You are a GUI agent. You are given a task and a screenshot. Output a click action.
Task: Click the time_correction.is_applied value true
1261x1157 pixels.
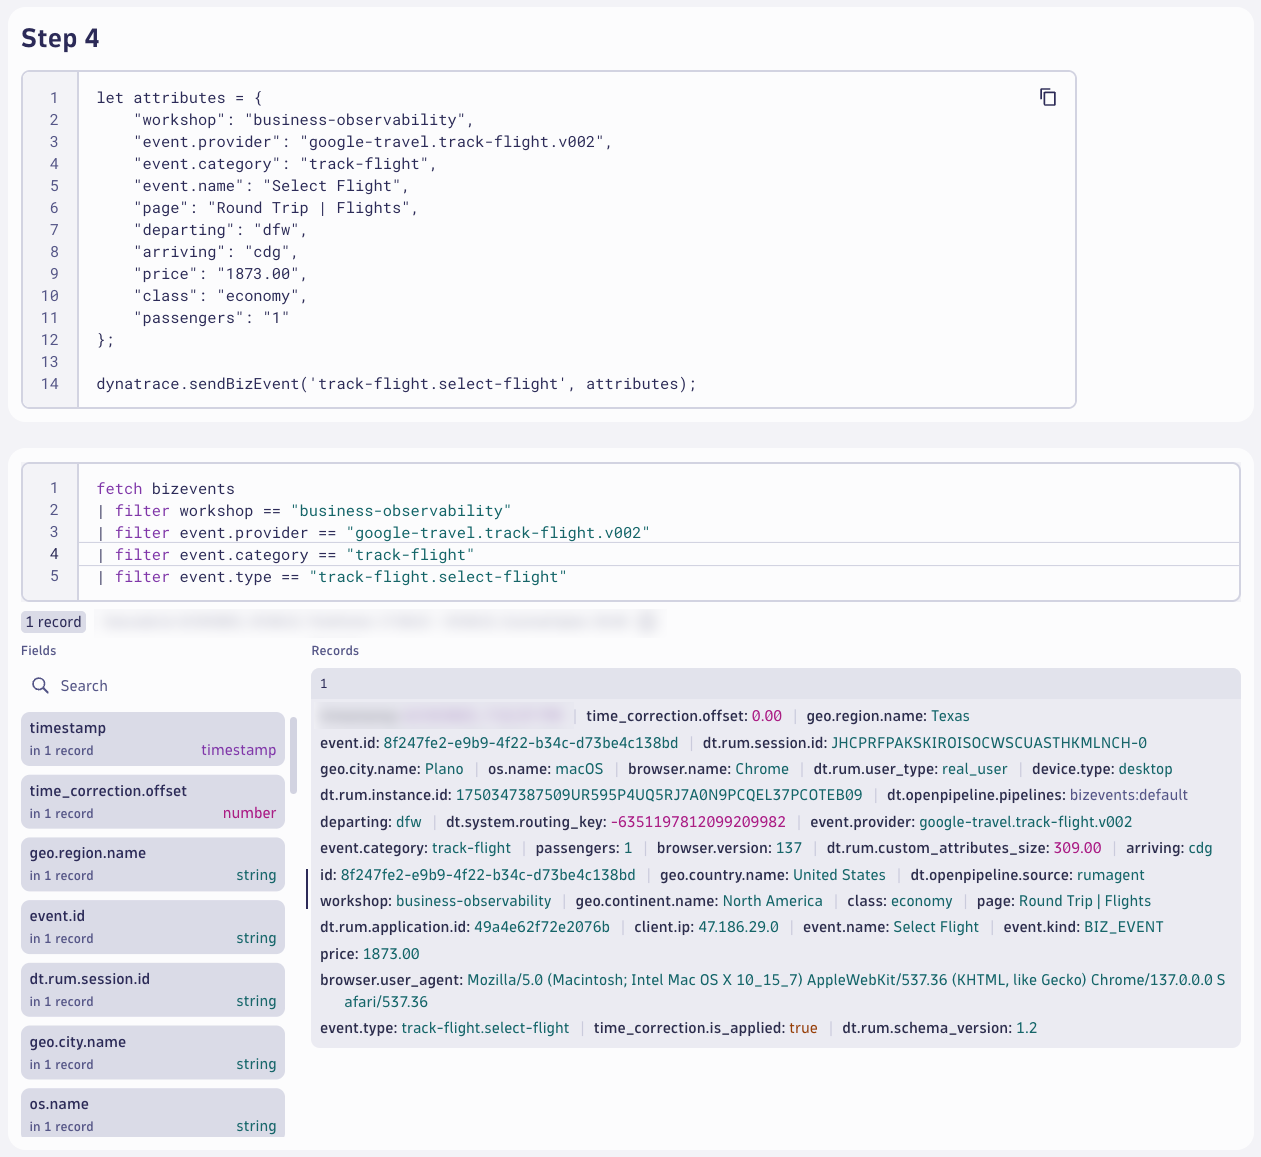coord(803,1028)
